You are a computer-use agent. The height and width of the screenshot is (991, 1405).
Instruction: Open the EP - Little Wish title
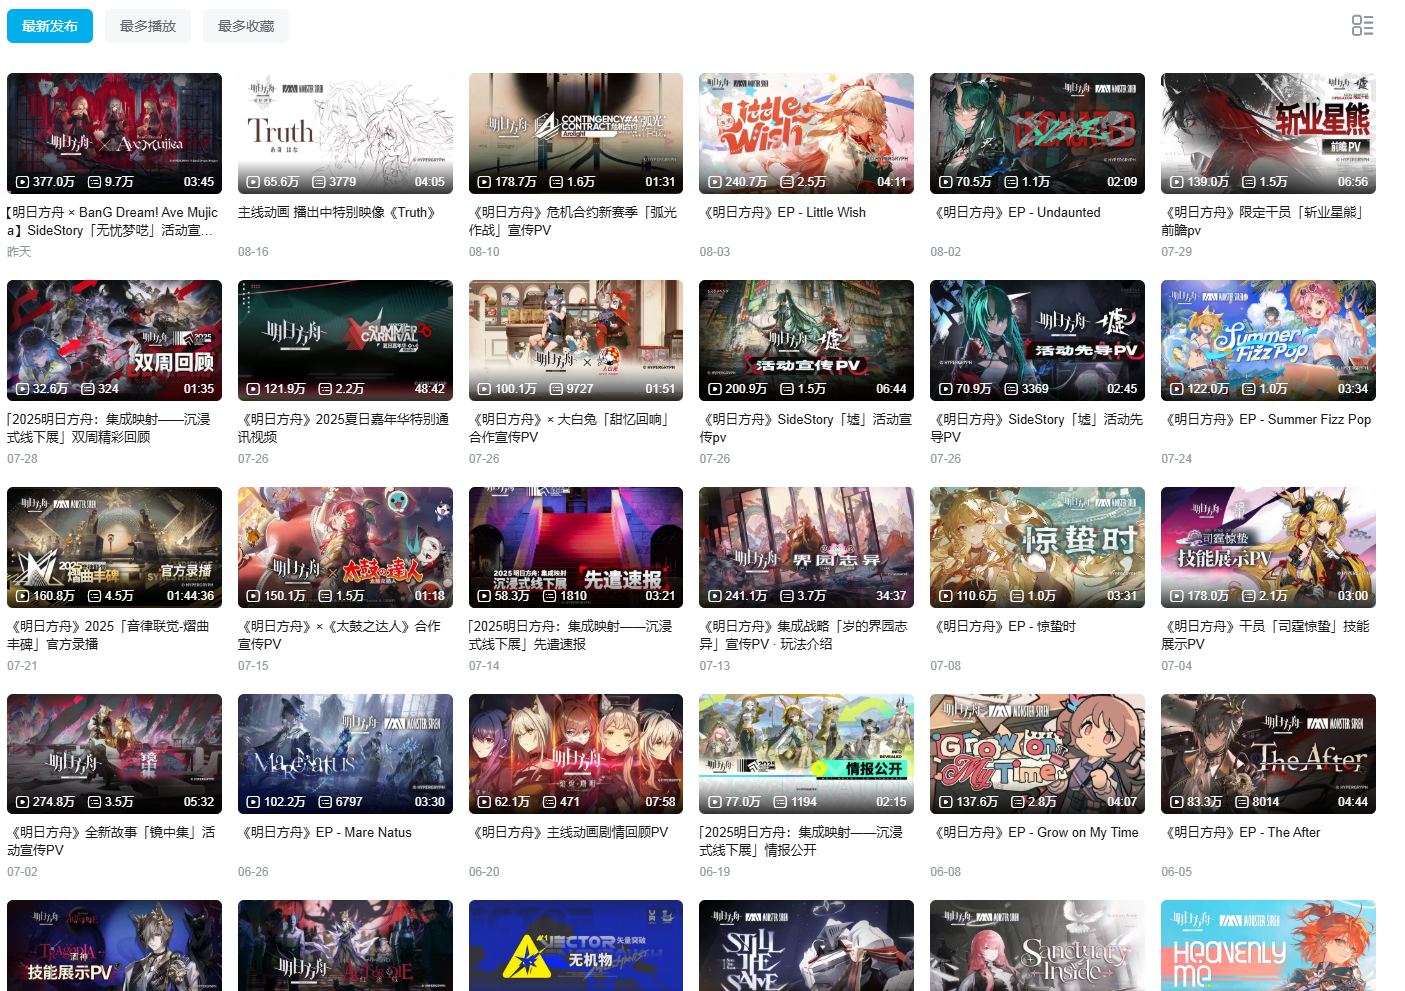pos(783,212)
